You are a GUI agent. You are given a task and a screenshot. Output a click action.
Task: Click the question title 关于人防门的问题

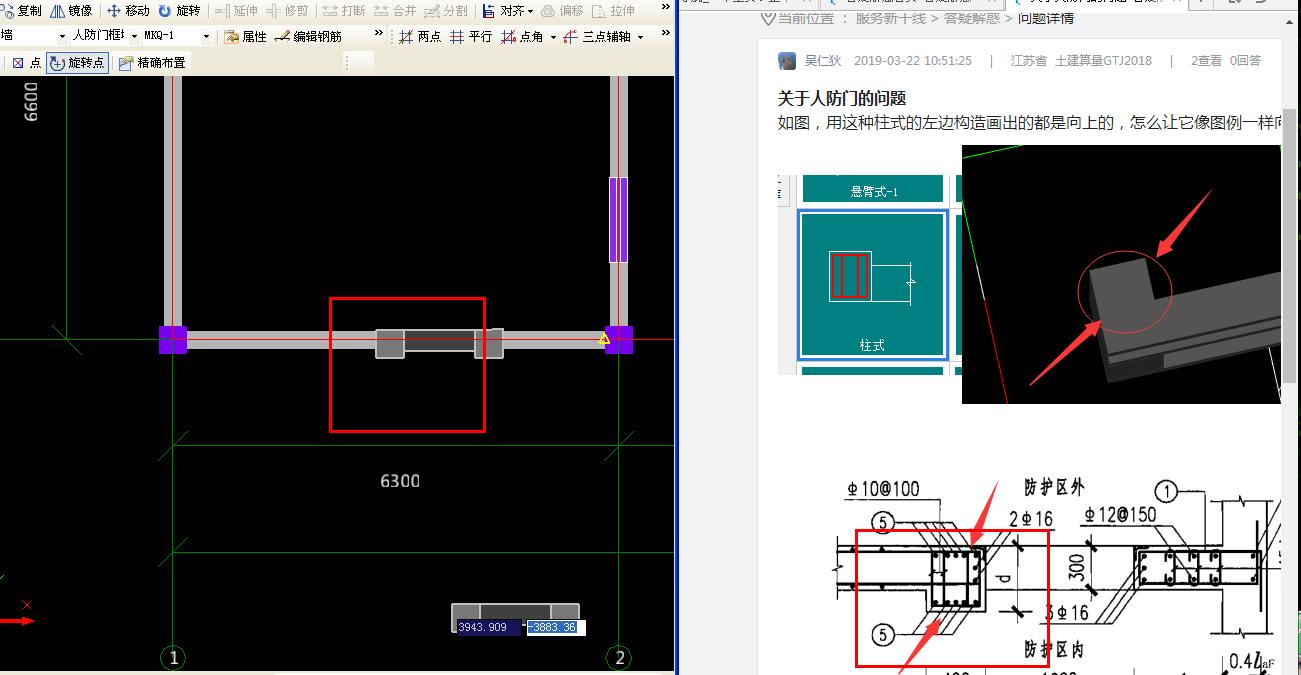click(x=842, y=98)
